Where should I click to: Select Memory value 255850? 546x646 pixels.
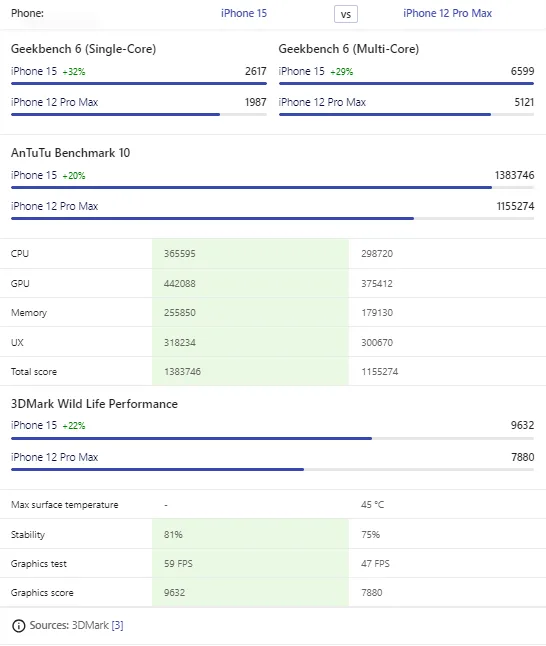click(x=180, y=313)
